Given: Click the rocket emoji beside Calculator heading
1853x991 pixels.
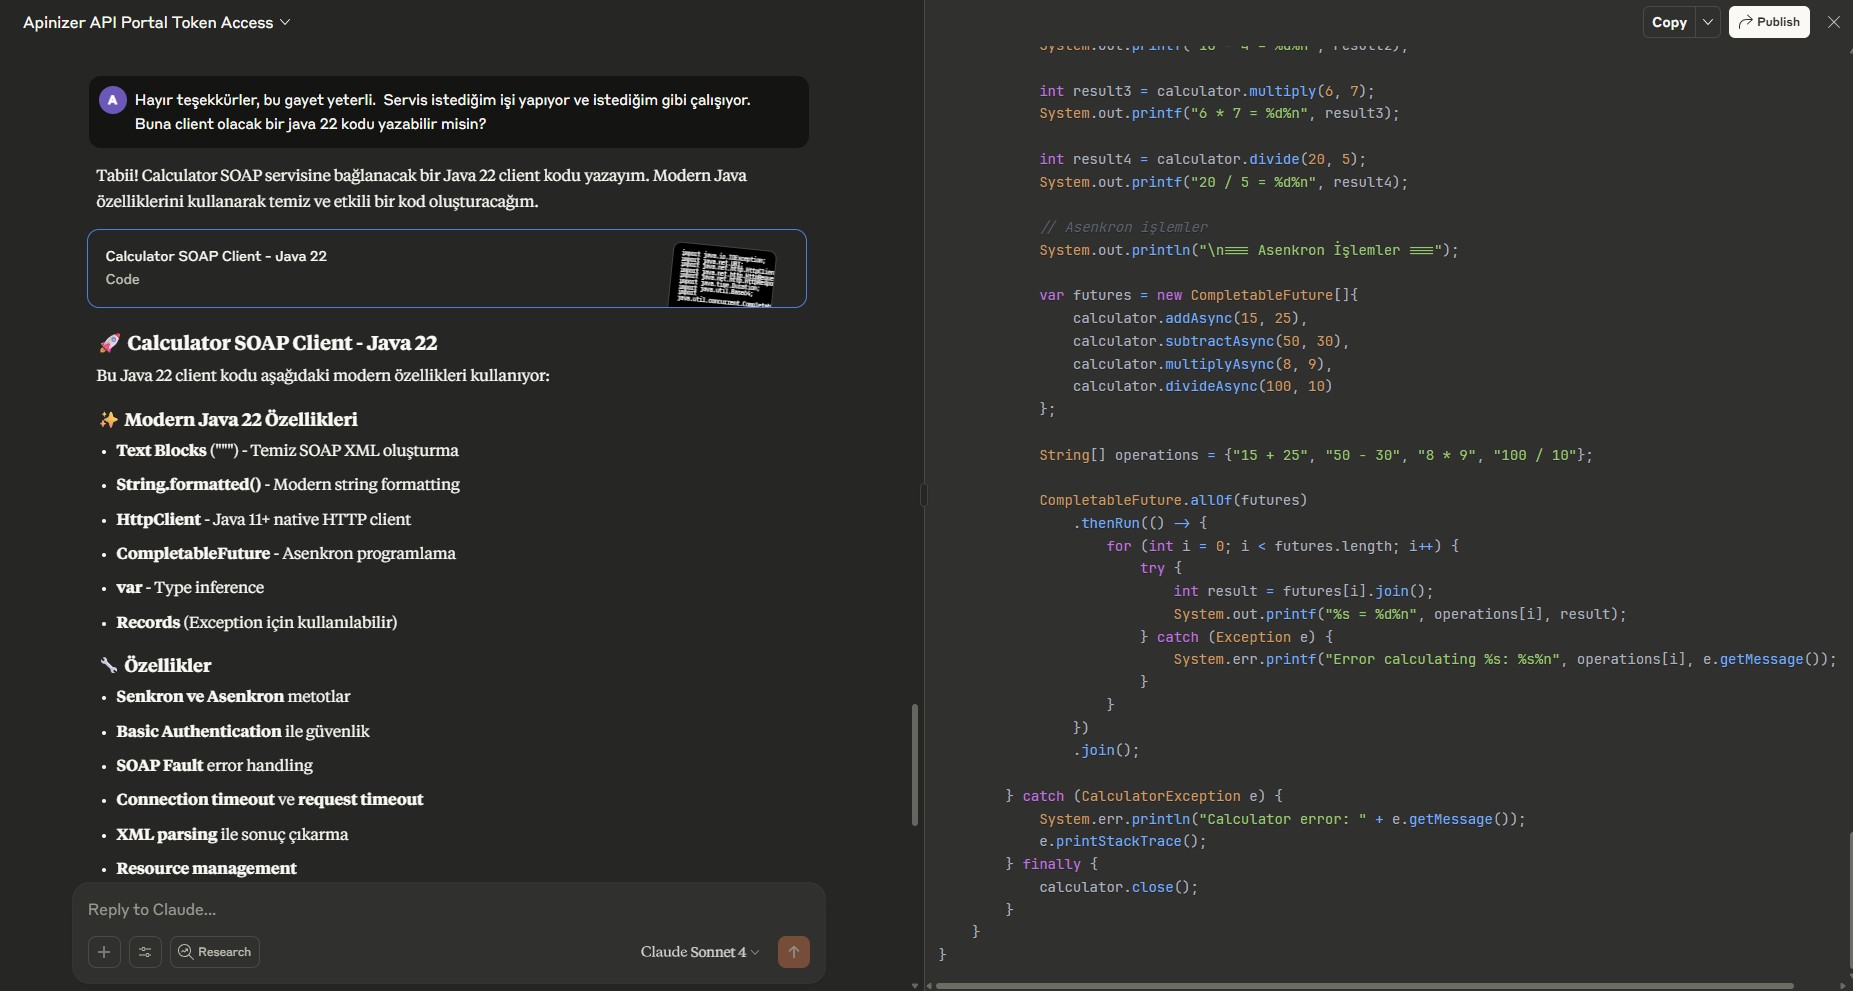Looking at the screenshot, I should 109,343.
